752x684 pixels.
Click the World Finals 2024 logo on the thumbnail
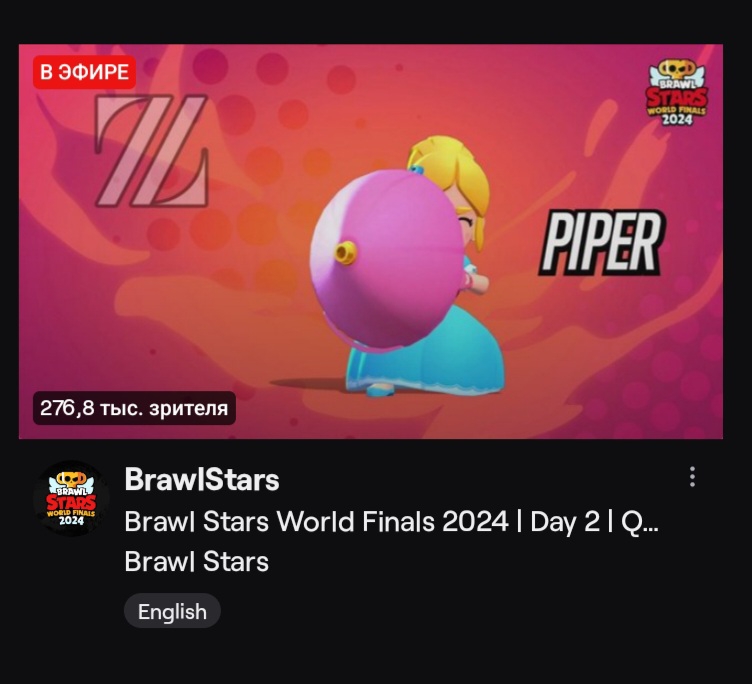[x=677, y=93]
